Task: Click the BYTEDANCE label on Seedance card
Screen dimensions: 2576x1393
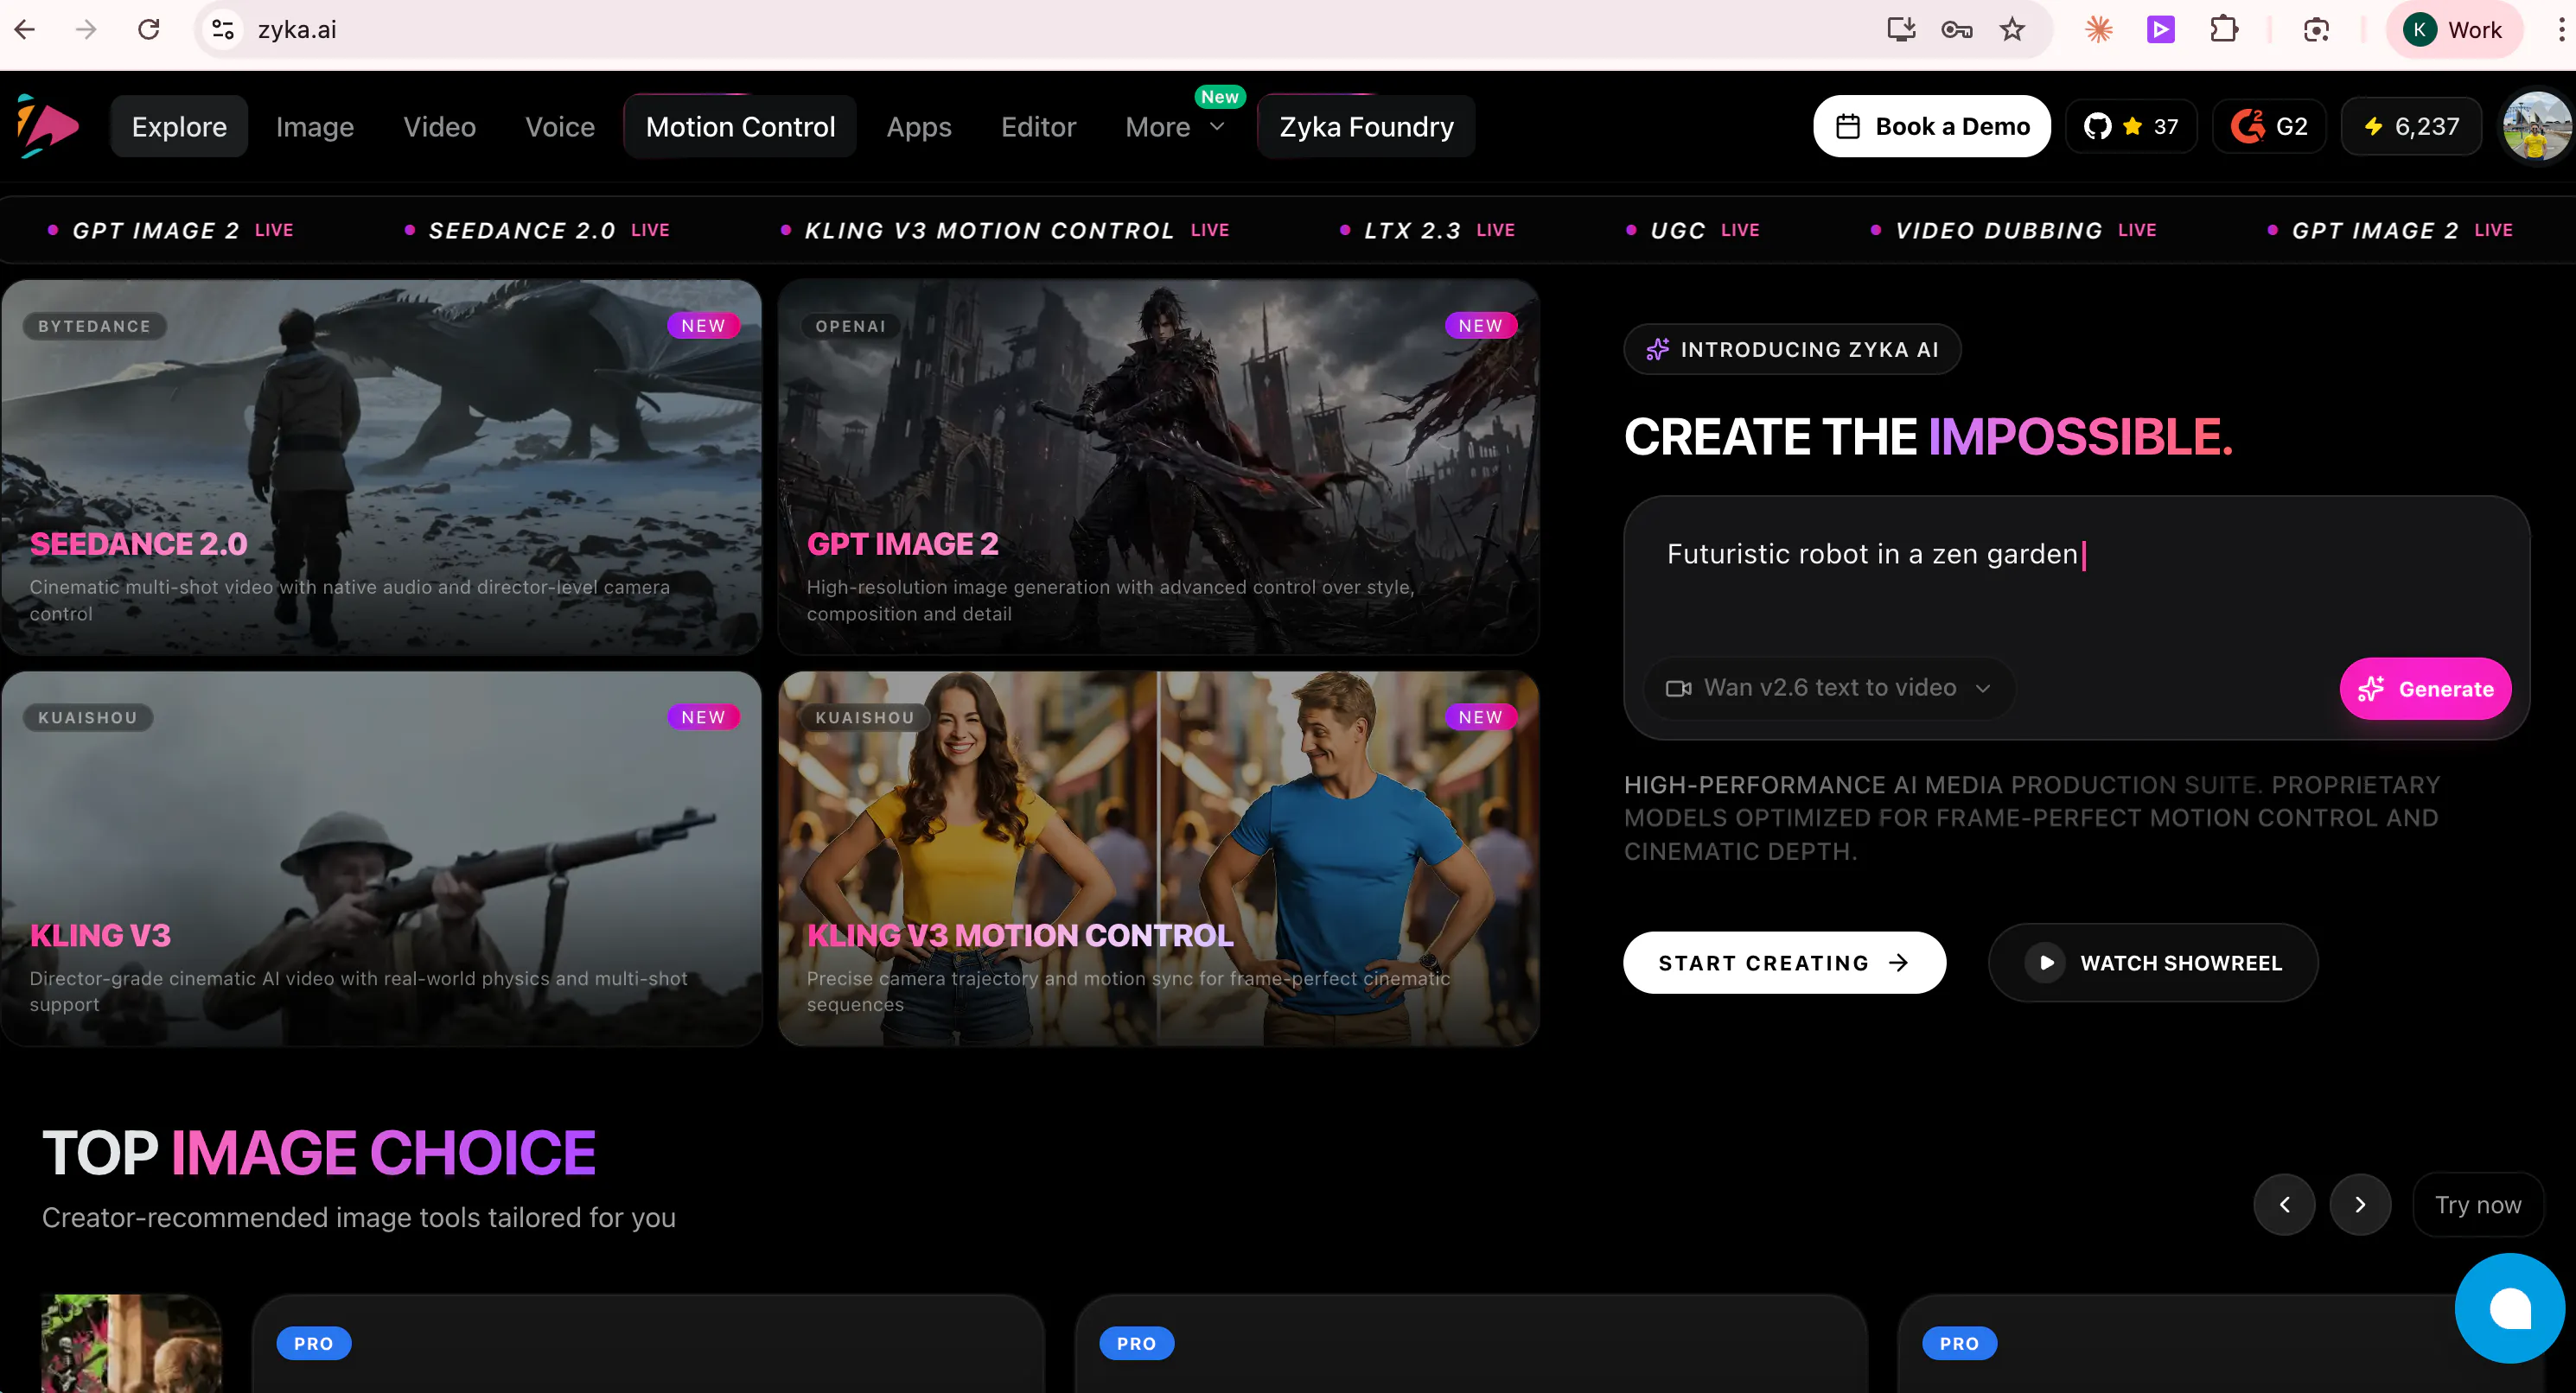Action: pyautogui.click(x=94, y=326)
